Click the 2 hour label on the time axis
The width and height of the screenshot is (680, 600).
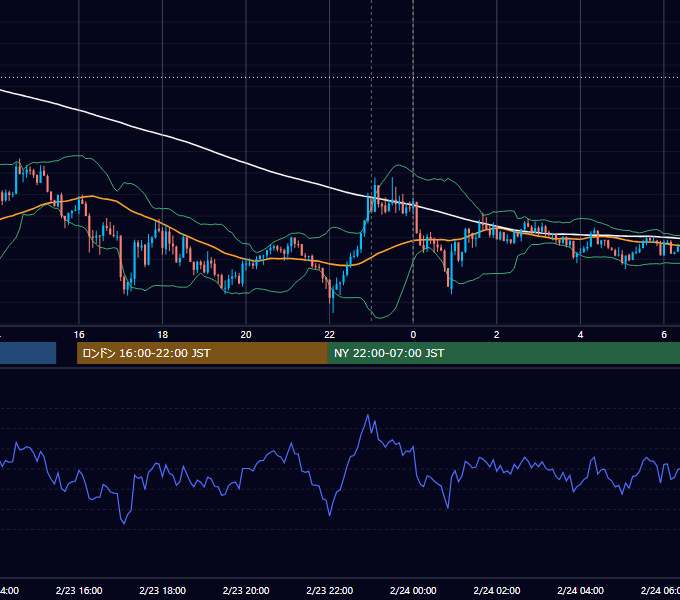click(x=497, y=335)
